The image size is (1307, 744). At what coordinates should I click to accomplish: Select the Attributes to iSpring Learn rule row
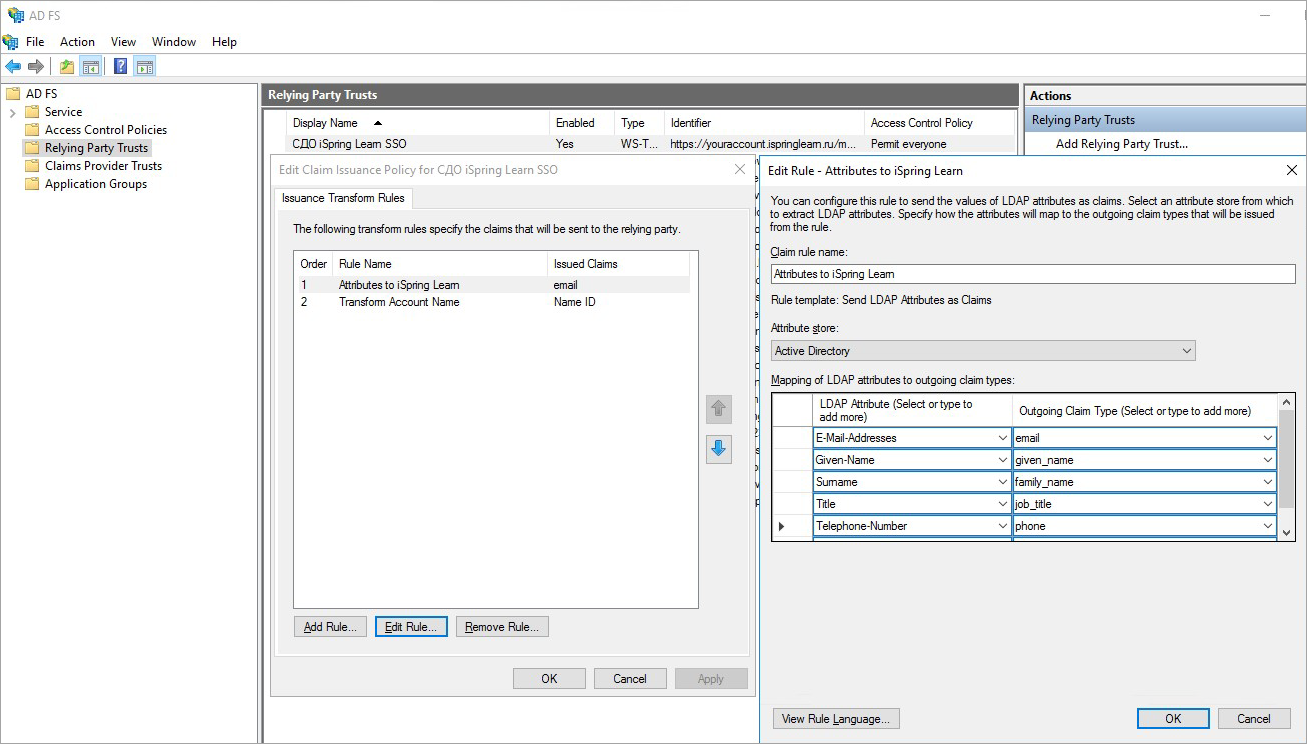(494, 285)
